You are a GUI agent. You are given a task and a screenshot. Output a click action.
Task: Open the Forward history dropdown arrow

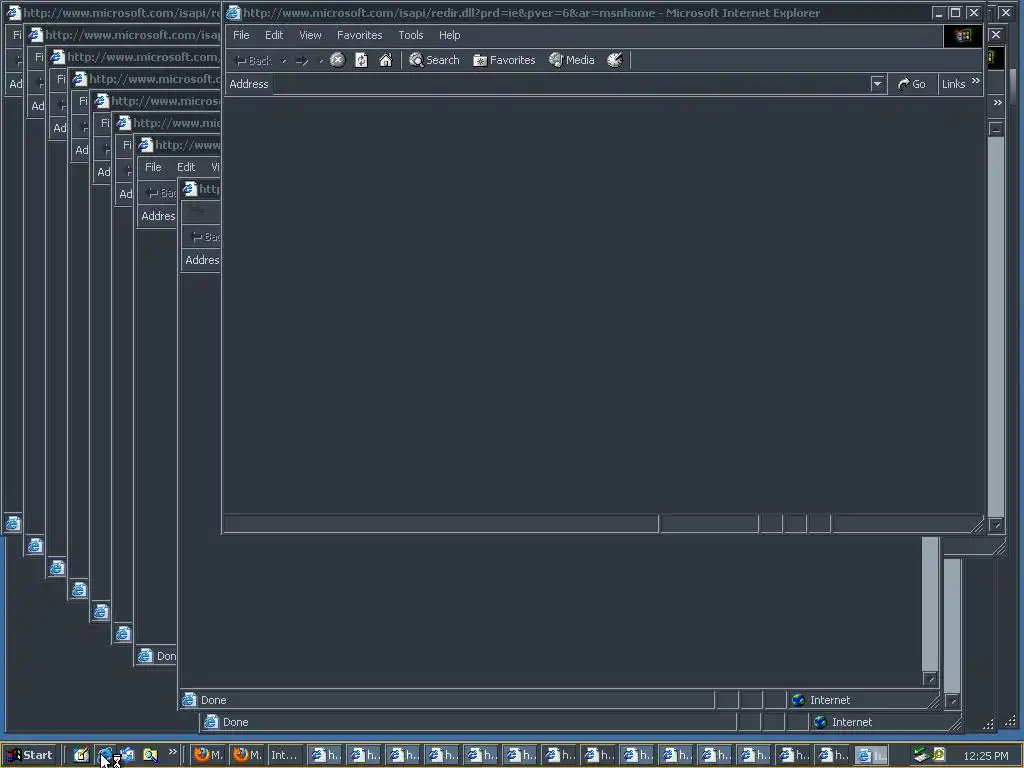(321, 61)
